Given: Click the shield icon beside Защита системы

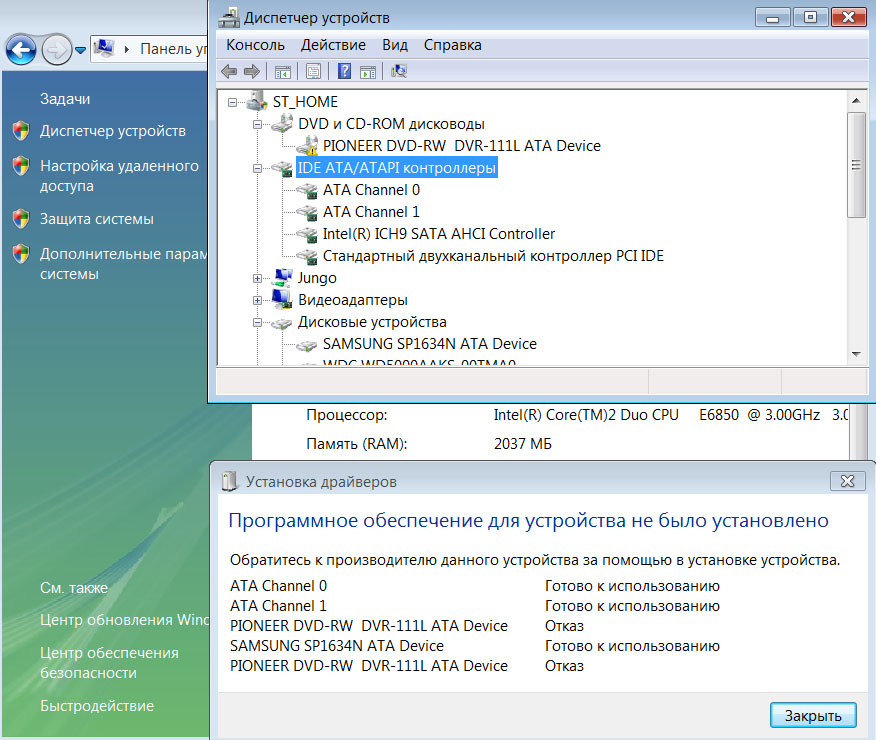Looking at the screenshot, I should pyautogui.click(x=20, y=219).
